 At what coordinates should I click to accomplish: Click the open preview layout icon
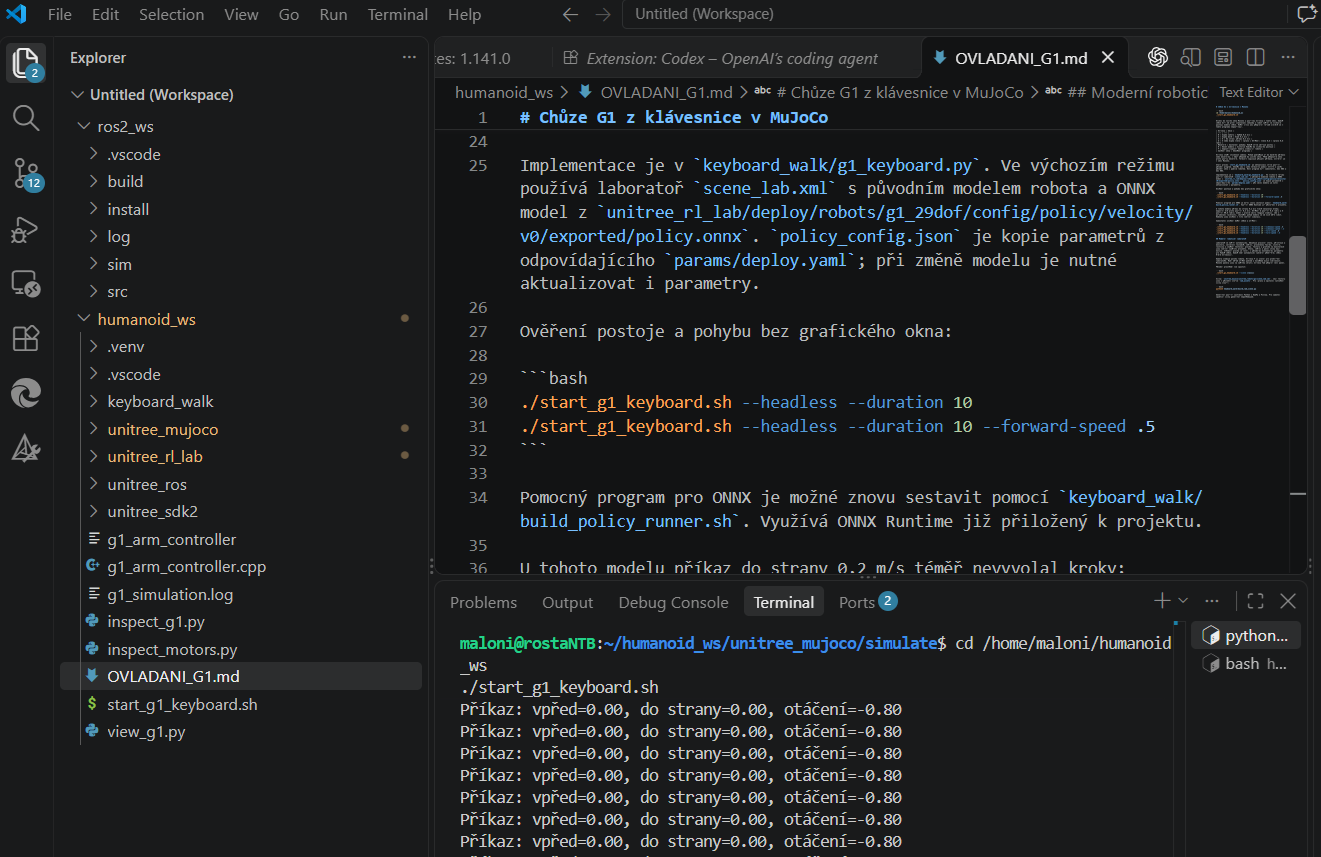1223,57
